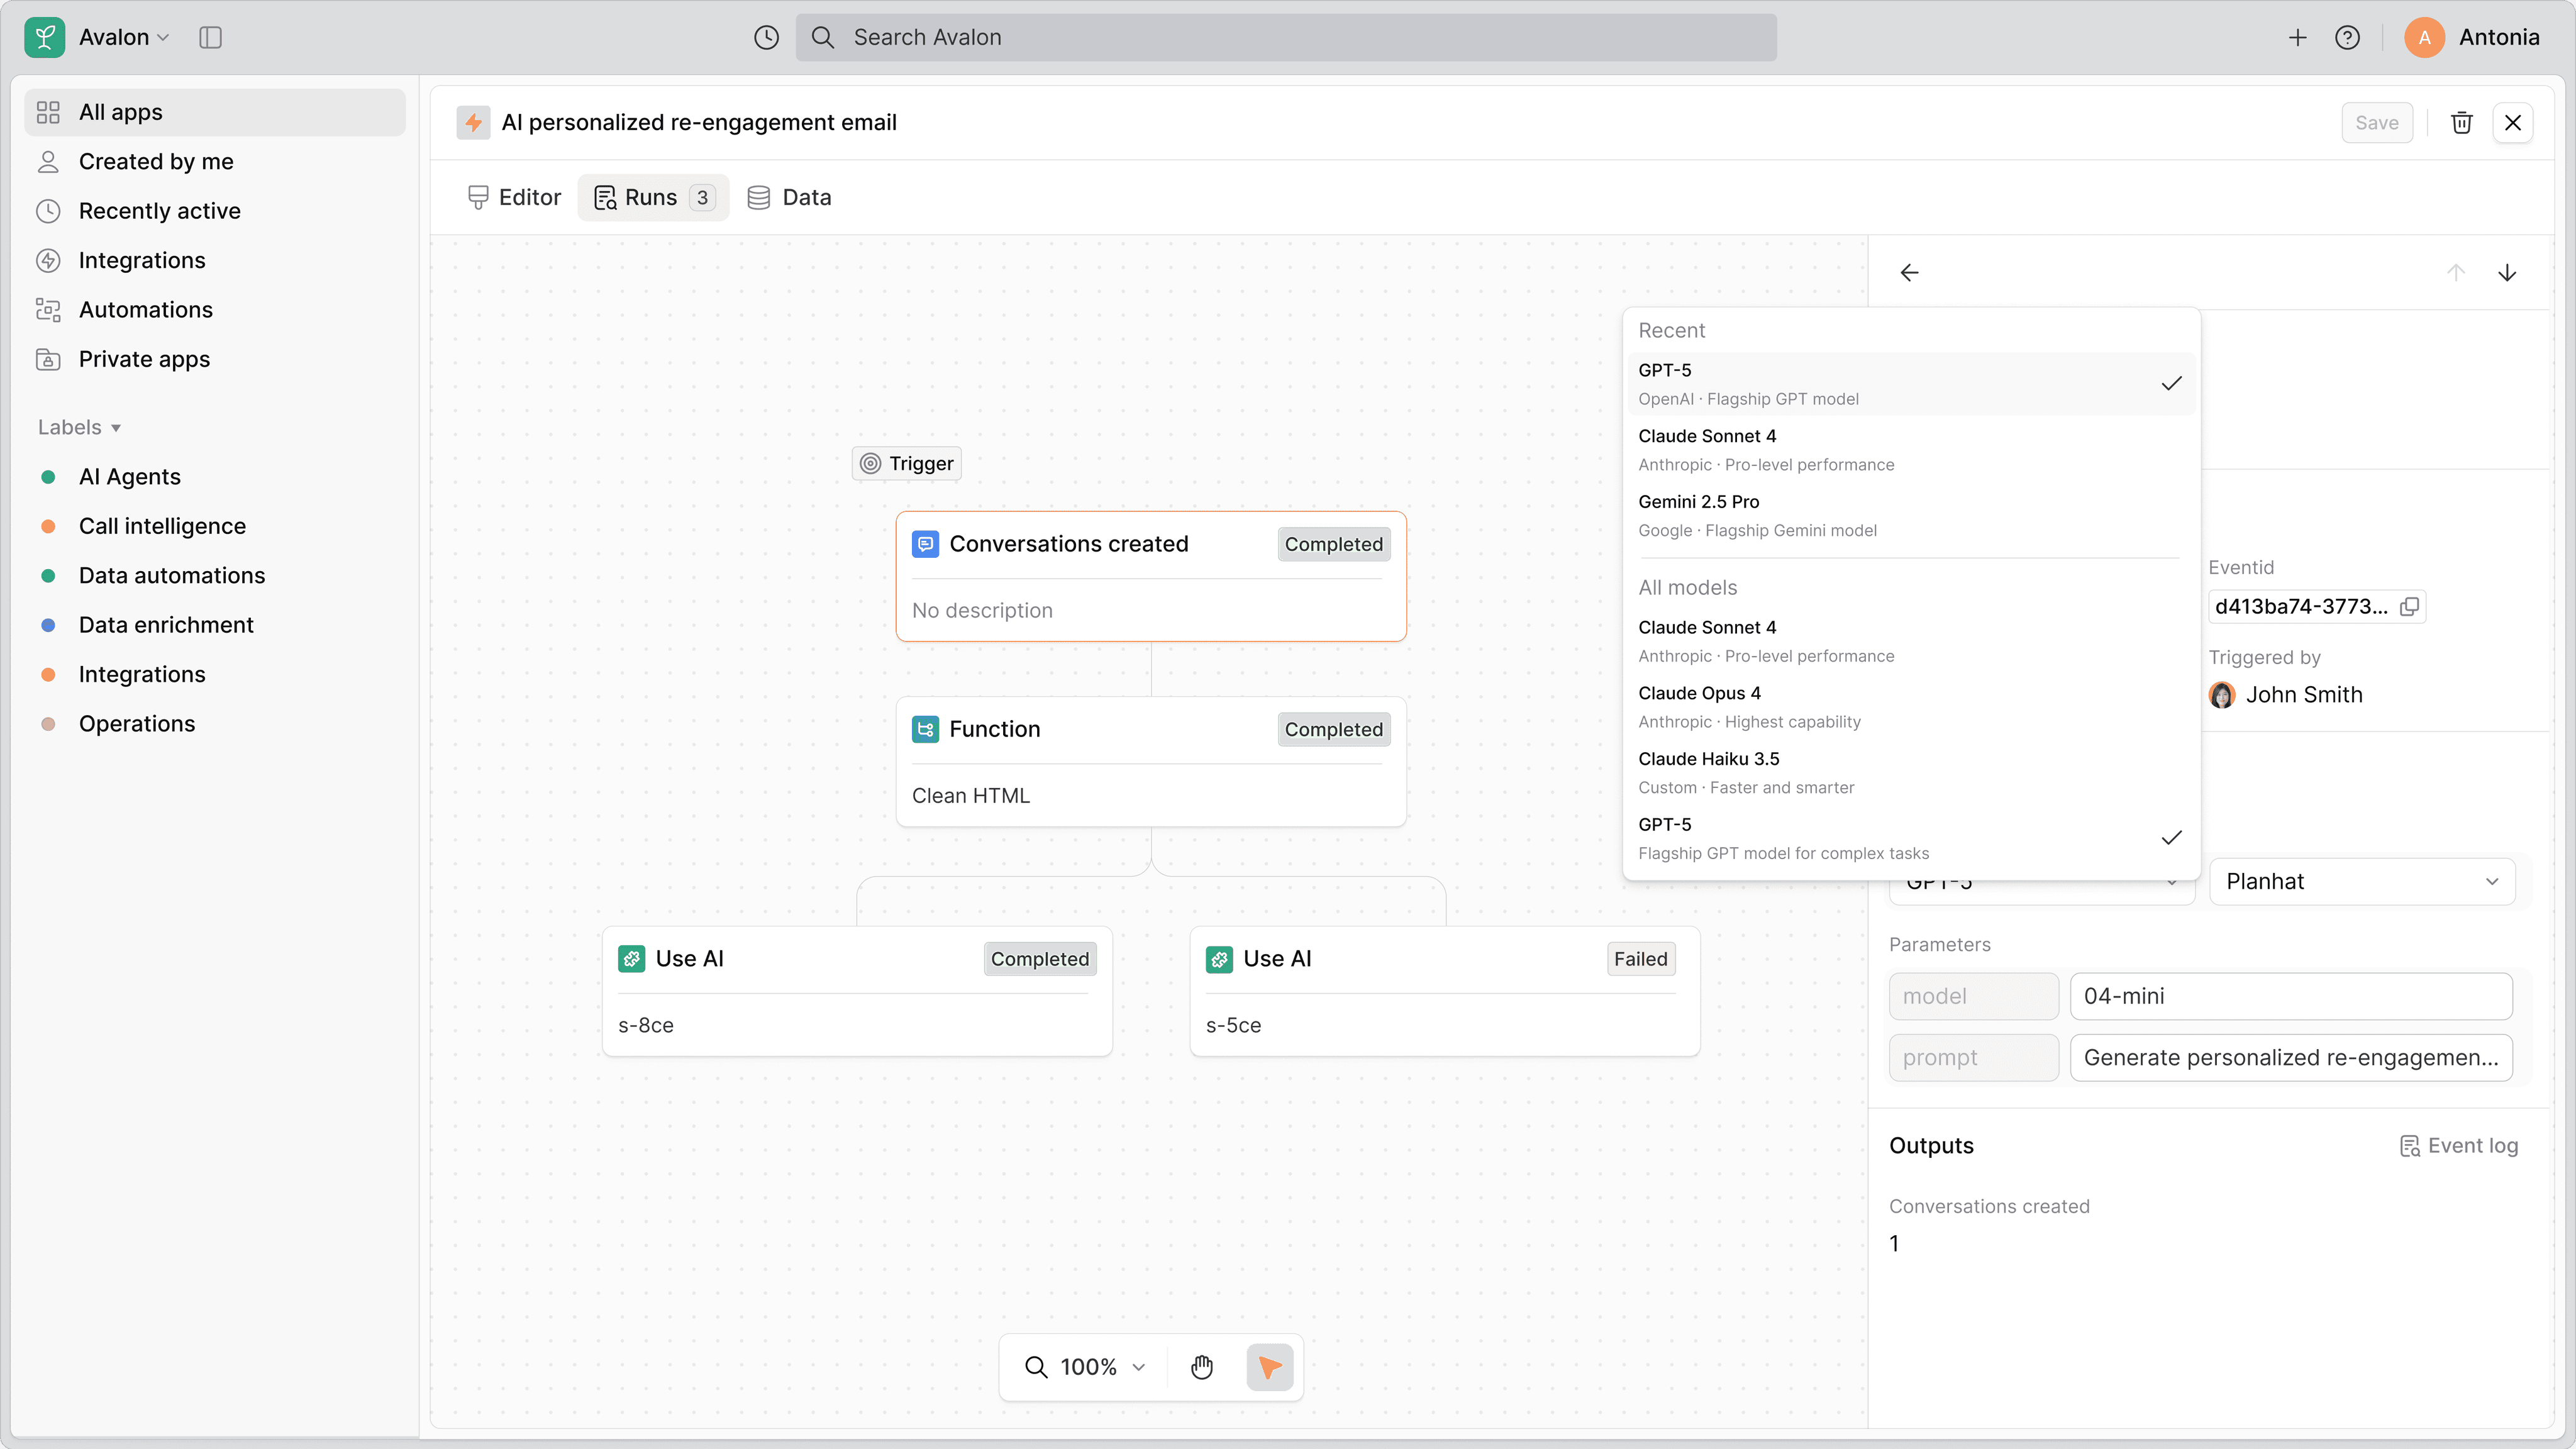Open the Data tab
The height and width of the screenshot is (1449, 2576).
click(x=789, y=197)
